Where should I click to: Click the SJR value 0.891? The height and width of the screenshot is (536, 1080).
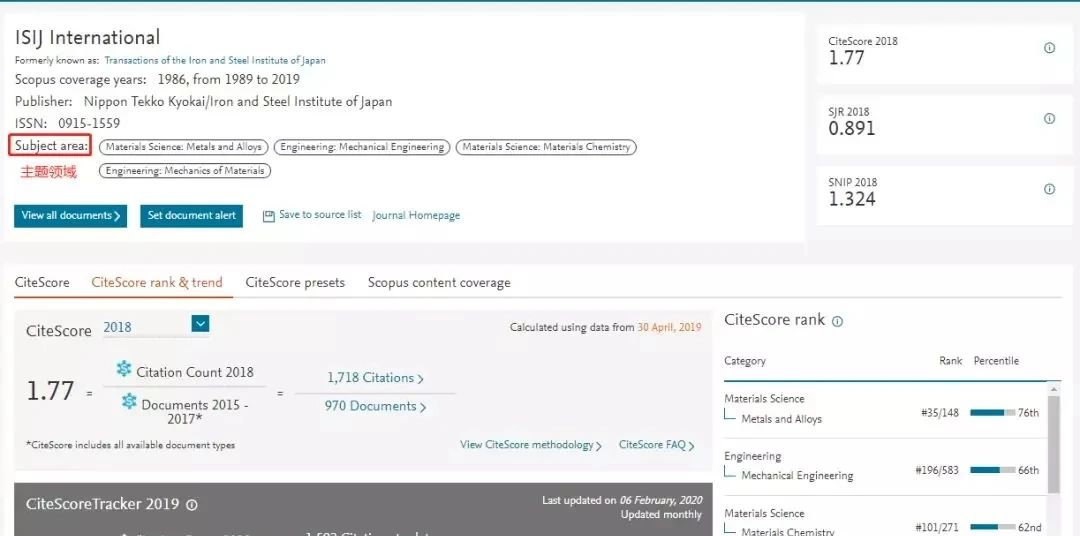click(852, 128)
